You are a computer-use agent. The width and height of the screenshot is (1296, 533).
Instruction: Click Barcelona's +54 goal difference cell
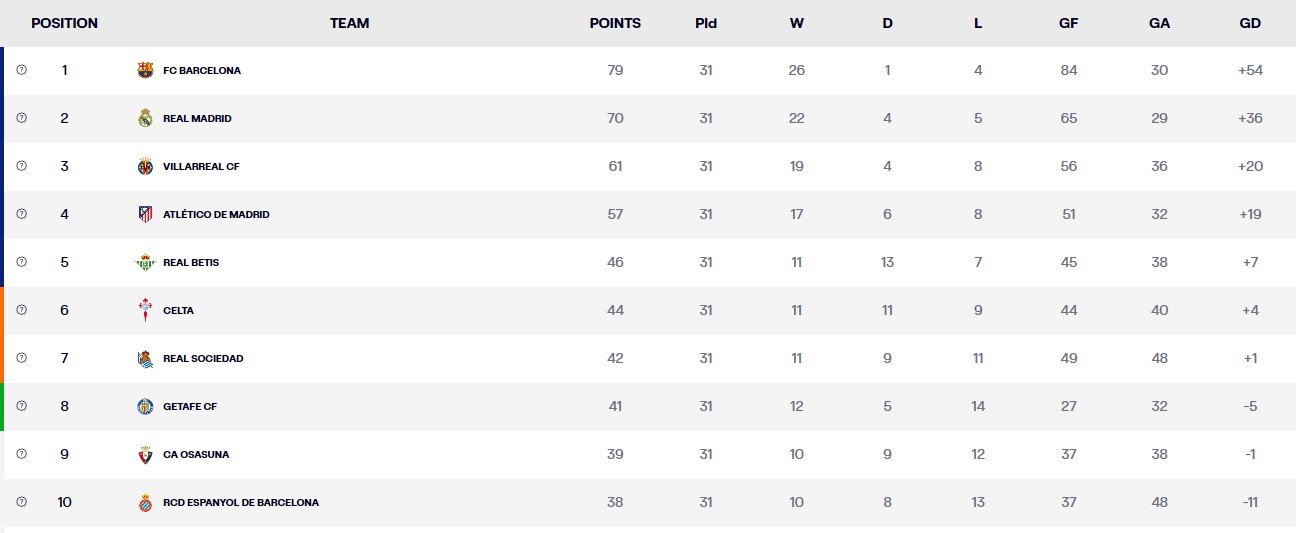tap(1250, 71)
